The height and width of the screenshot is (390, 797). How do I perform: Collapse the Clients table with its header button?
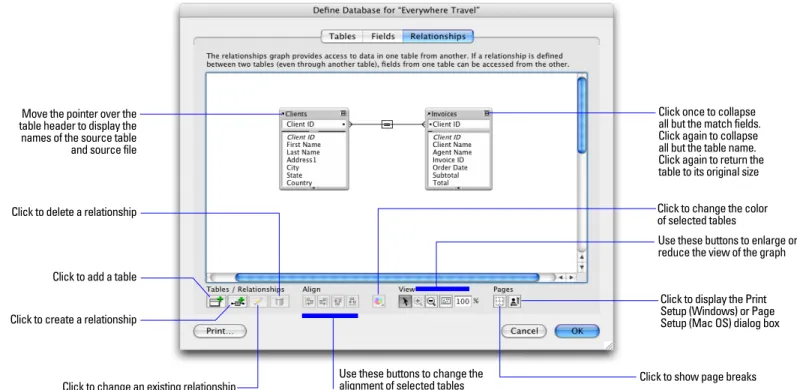(x=344, y=114)
